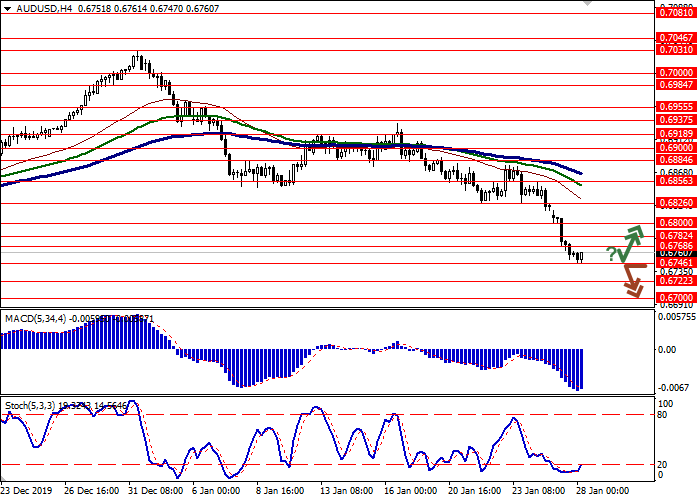Select the 0.70000 price level label
700x500 pixels.
click(x=676, y=73)
